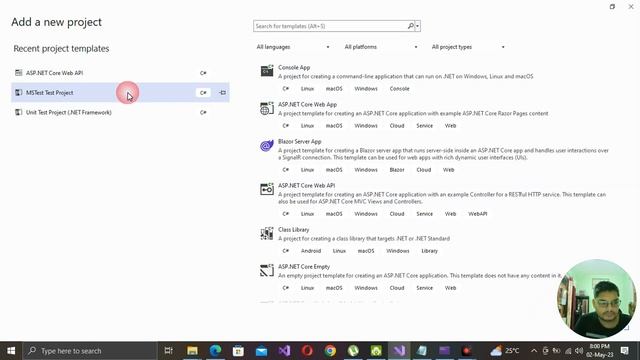This screenshot has height=360, width=640.
Task: Click the MSTest Test Project recent template icon
Action: [x=18, y=93]
